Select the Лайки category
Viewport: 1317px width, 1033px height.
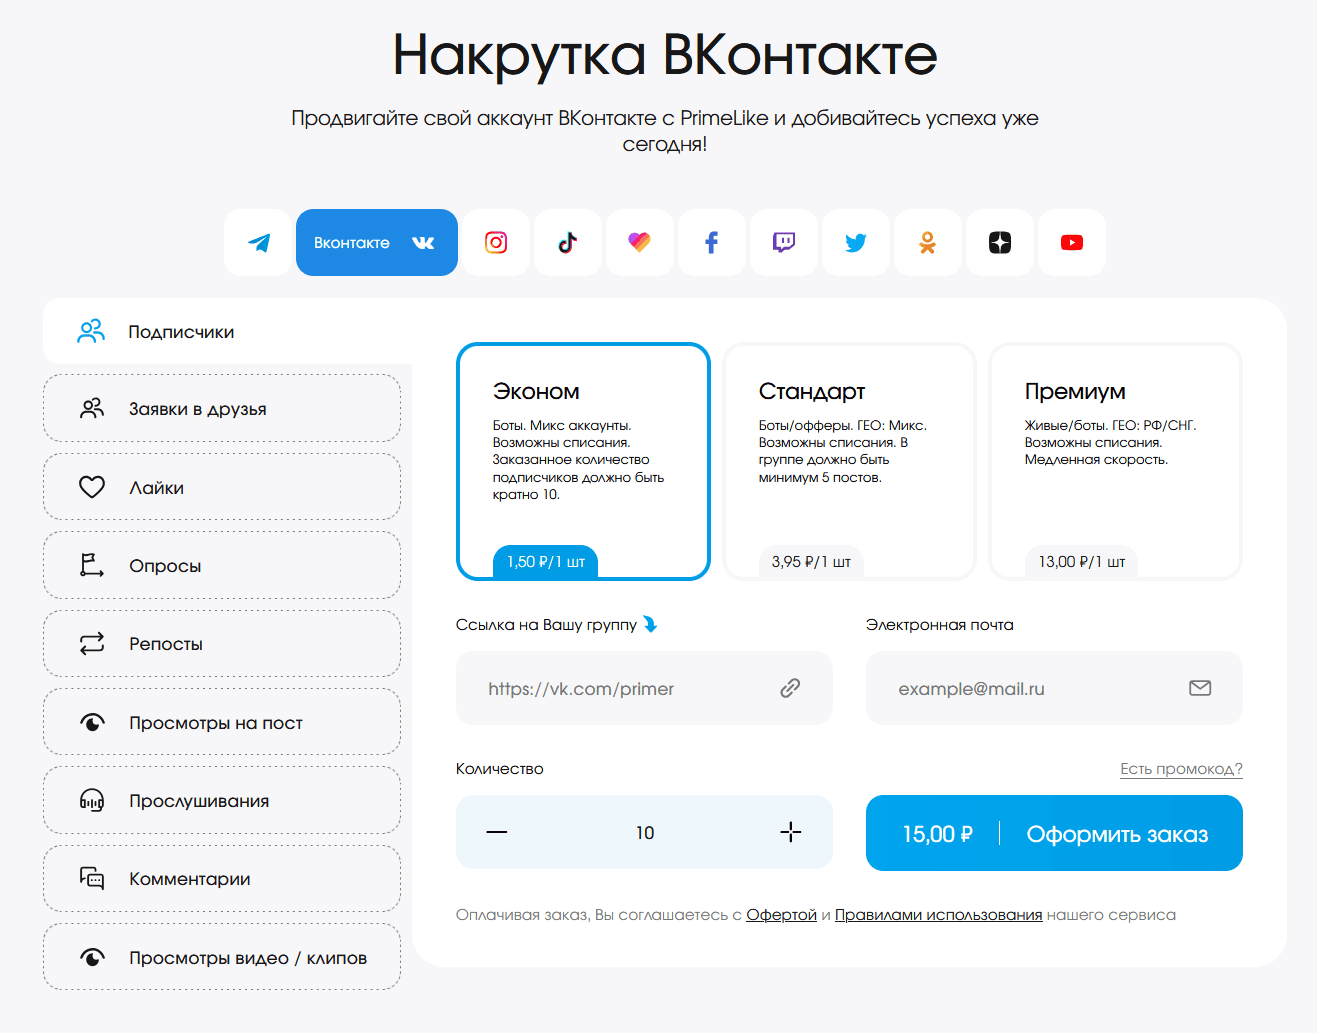222,487
